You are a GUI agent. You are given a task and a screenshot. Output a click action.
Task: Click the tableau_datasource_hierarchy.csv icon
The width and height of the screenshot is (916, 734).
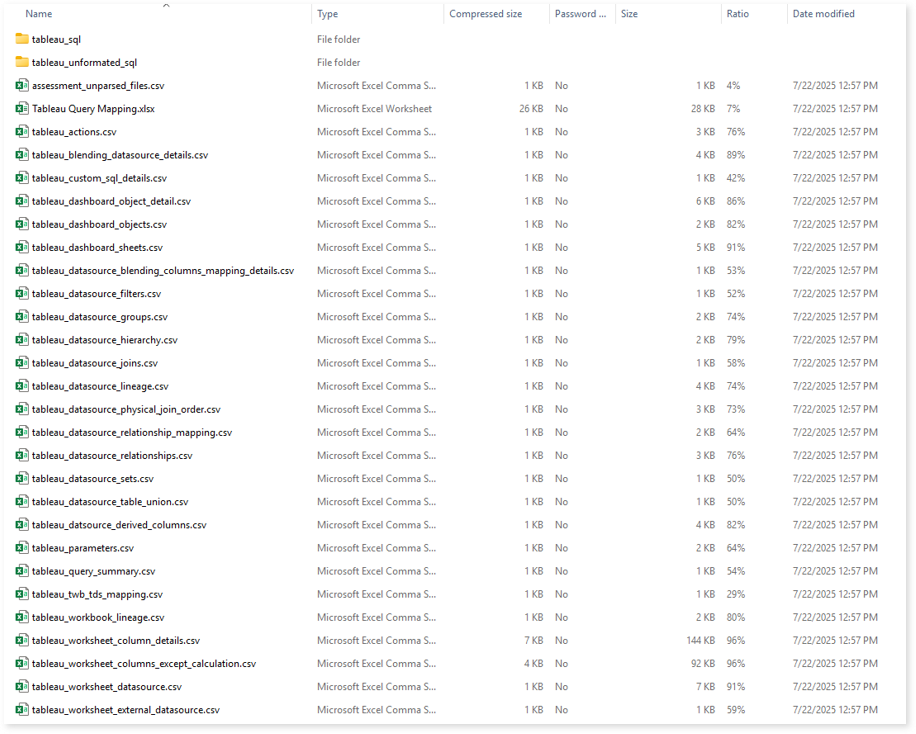coord(22,340)
